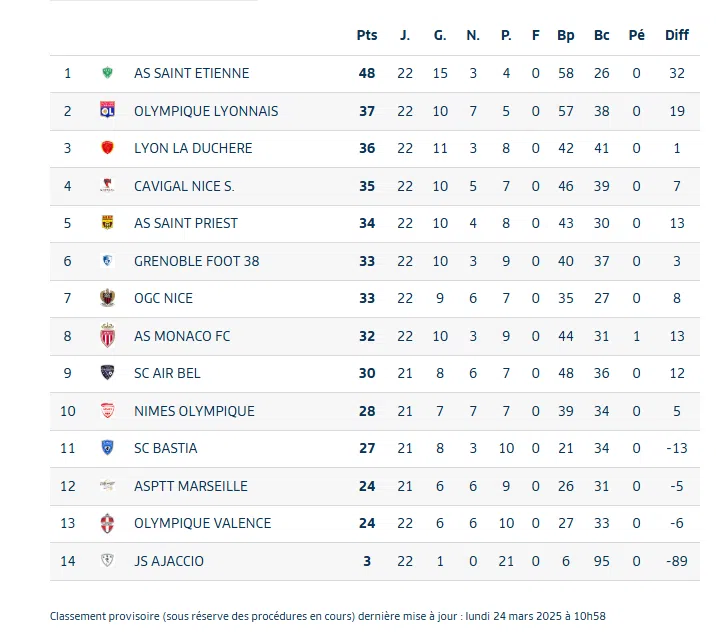The width and height of the screenshot is (716, 632).
Task: Click the Bc column header
Action: [601, 35]
